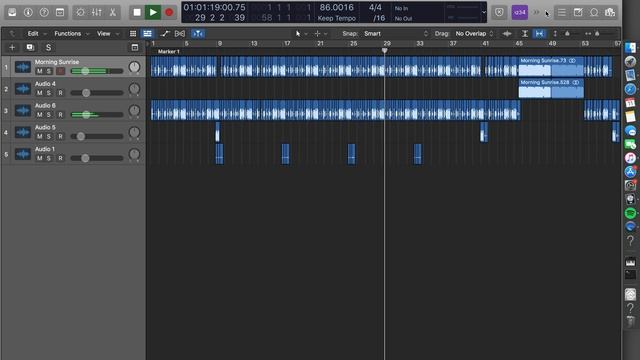The height and width of the screenshot is (360, 640).
Task: Disable record on Morning Sunrise track
Action: [60, 71]
